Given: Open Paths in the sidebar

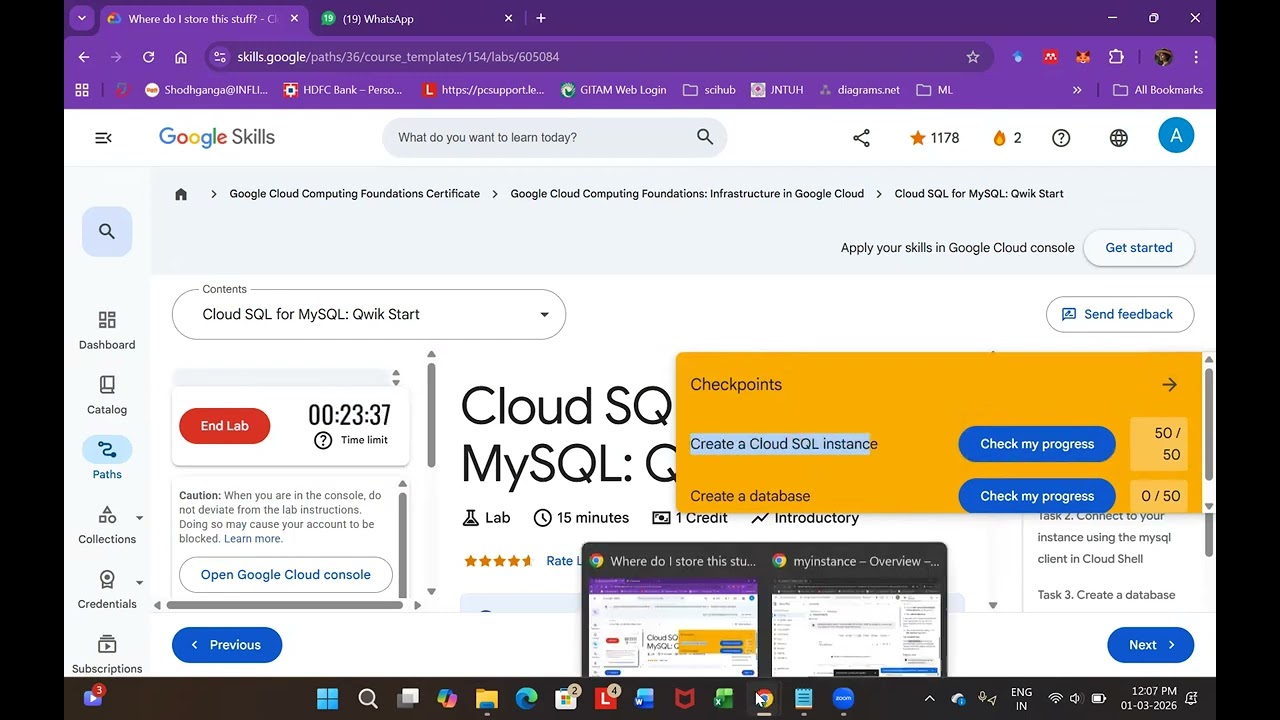Looking at the screenshot, I should click(x=107, y=458).
